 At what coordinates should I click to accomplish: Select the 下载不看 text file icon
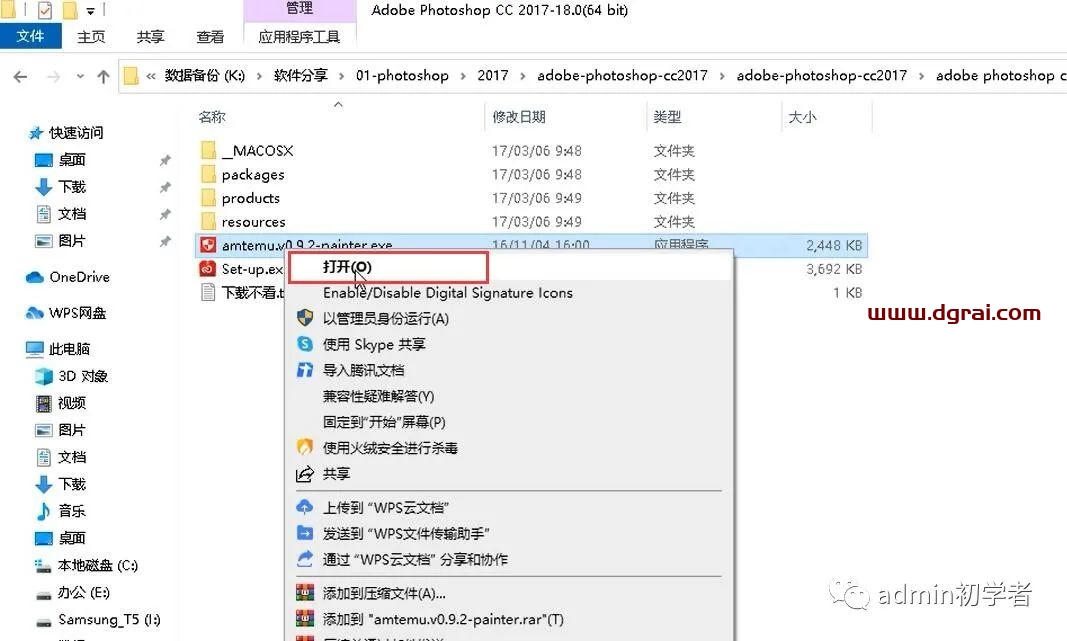(208, 293)
